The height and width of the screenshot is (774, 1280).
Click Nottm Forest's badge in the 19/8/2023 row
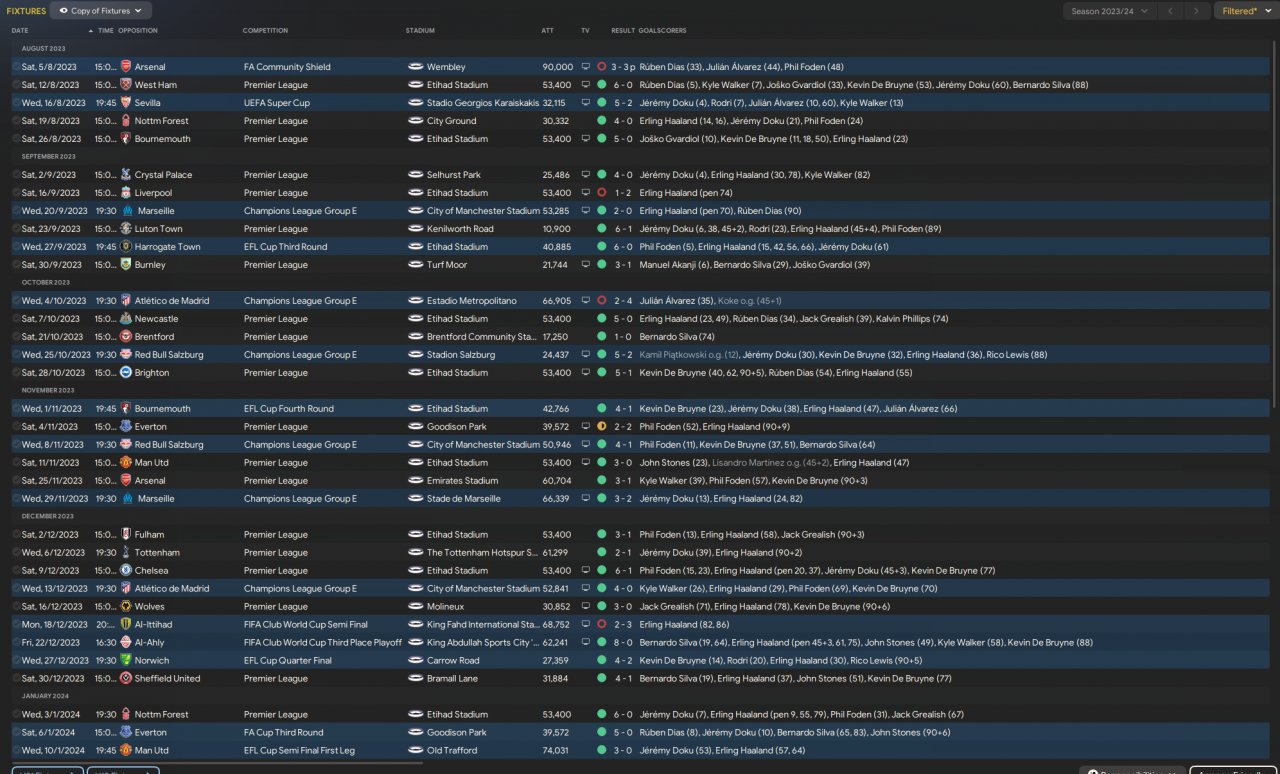click(126, 121)
